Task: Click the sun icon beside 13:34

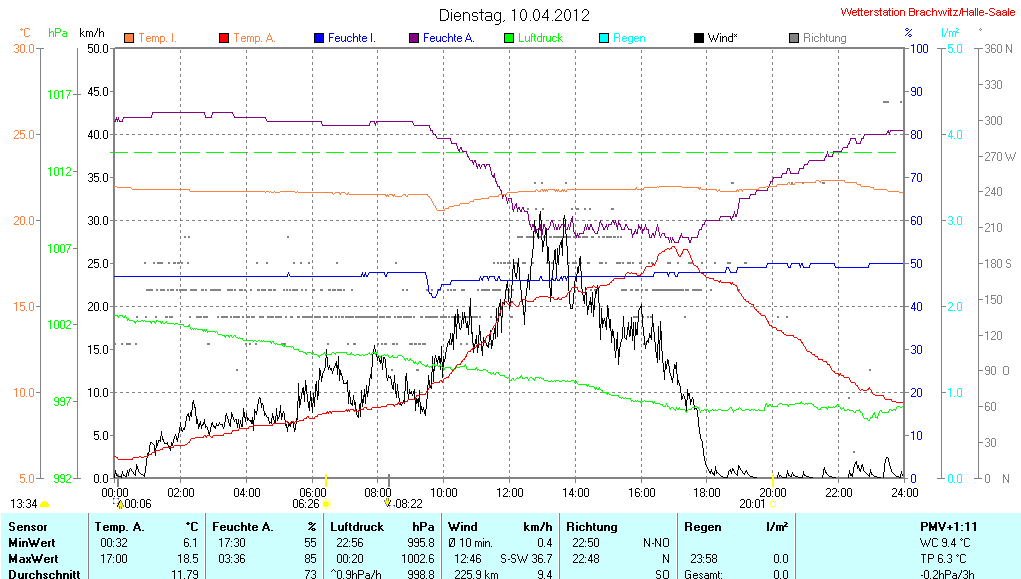Action: (45, 504)
